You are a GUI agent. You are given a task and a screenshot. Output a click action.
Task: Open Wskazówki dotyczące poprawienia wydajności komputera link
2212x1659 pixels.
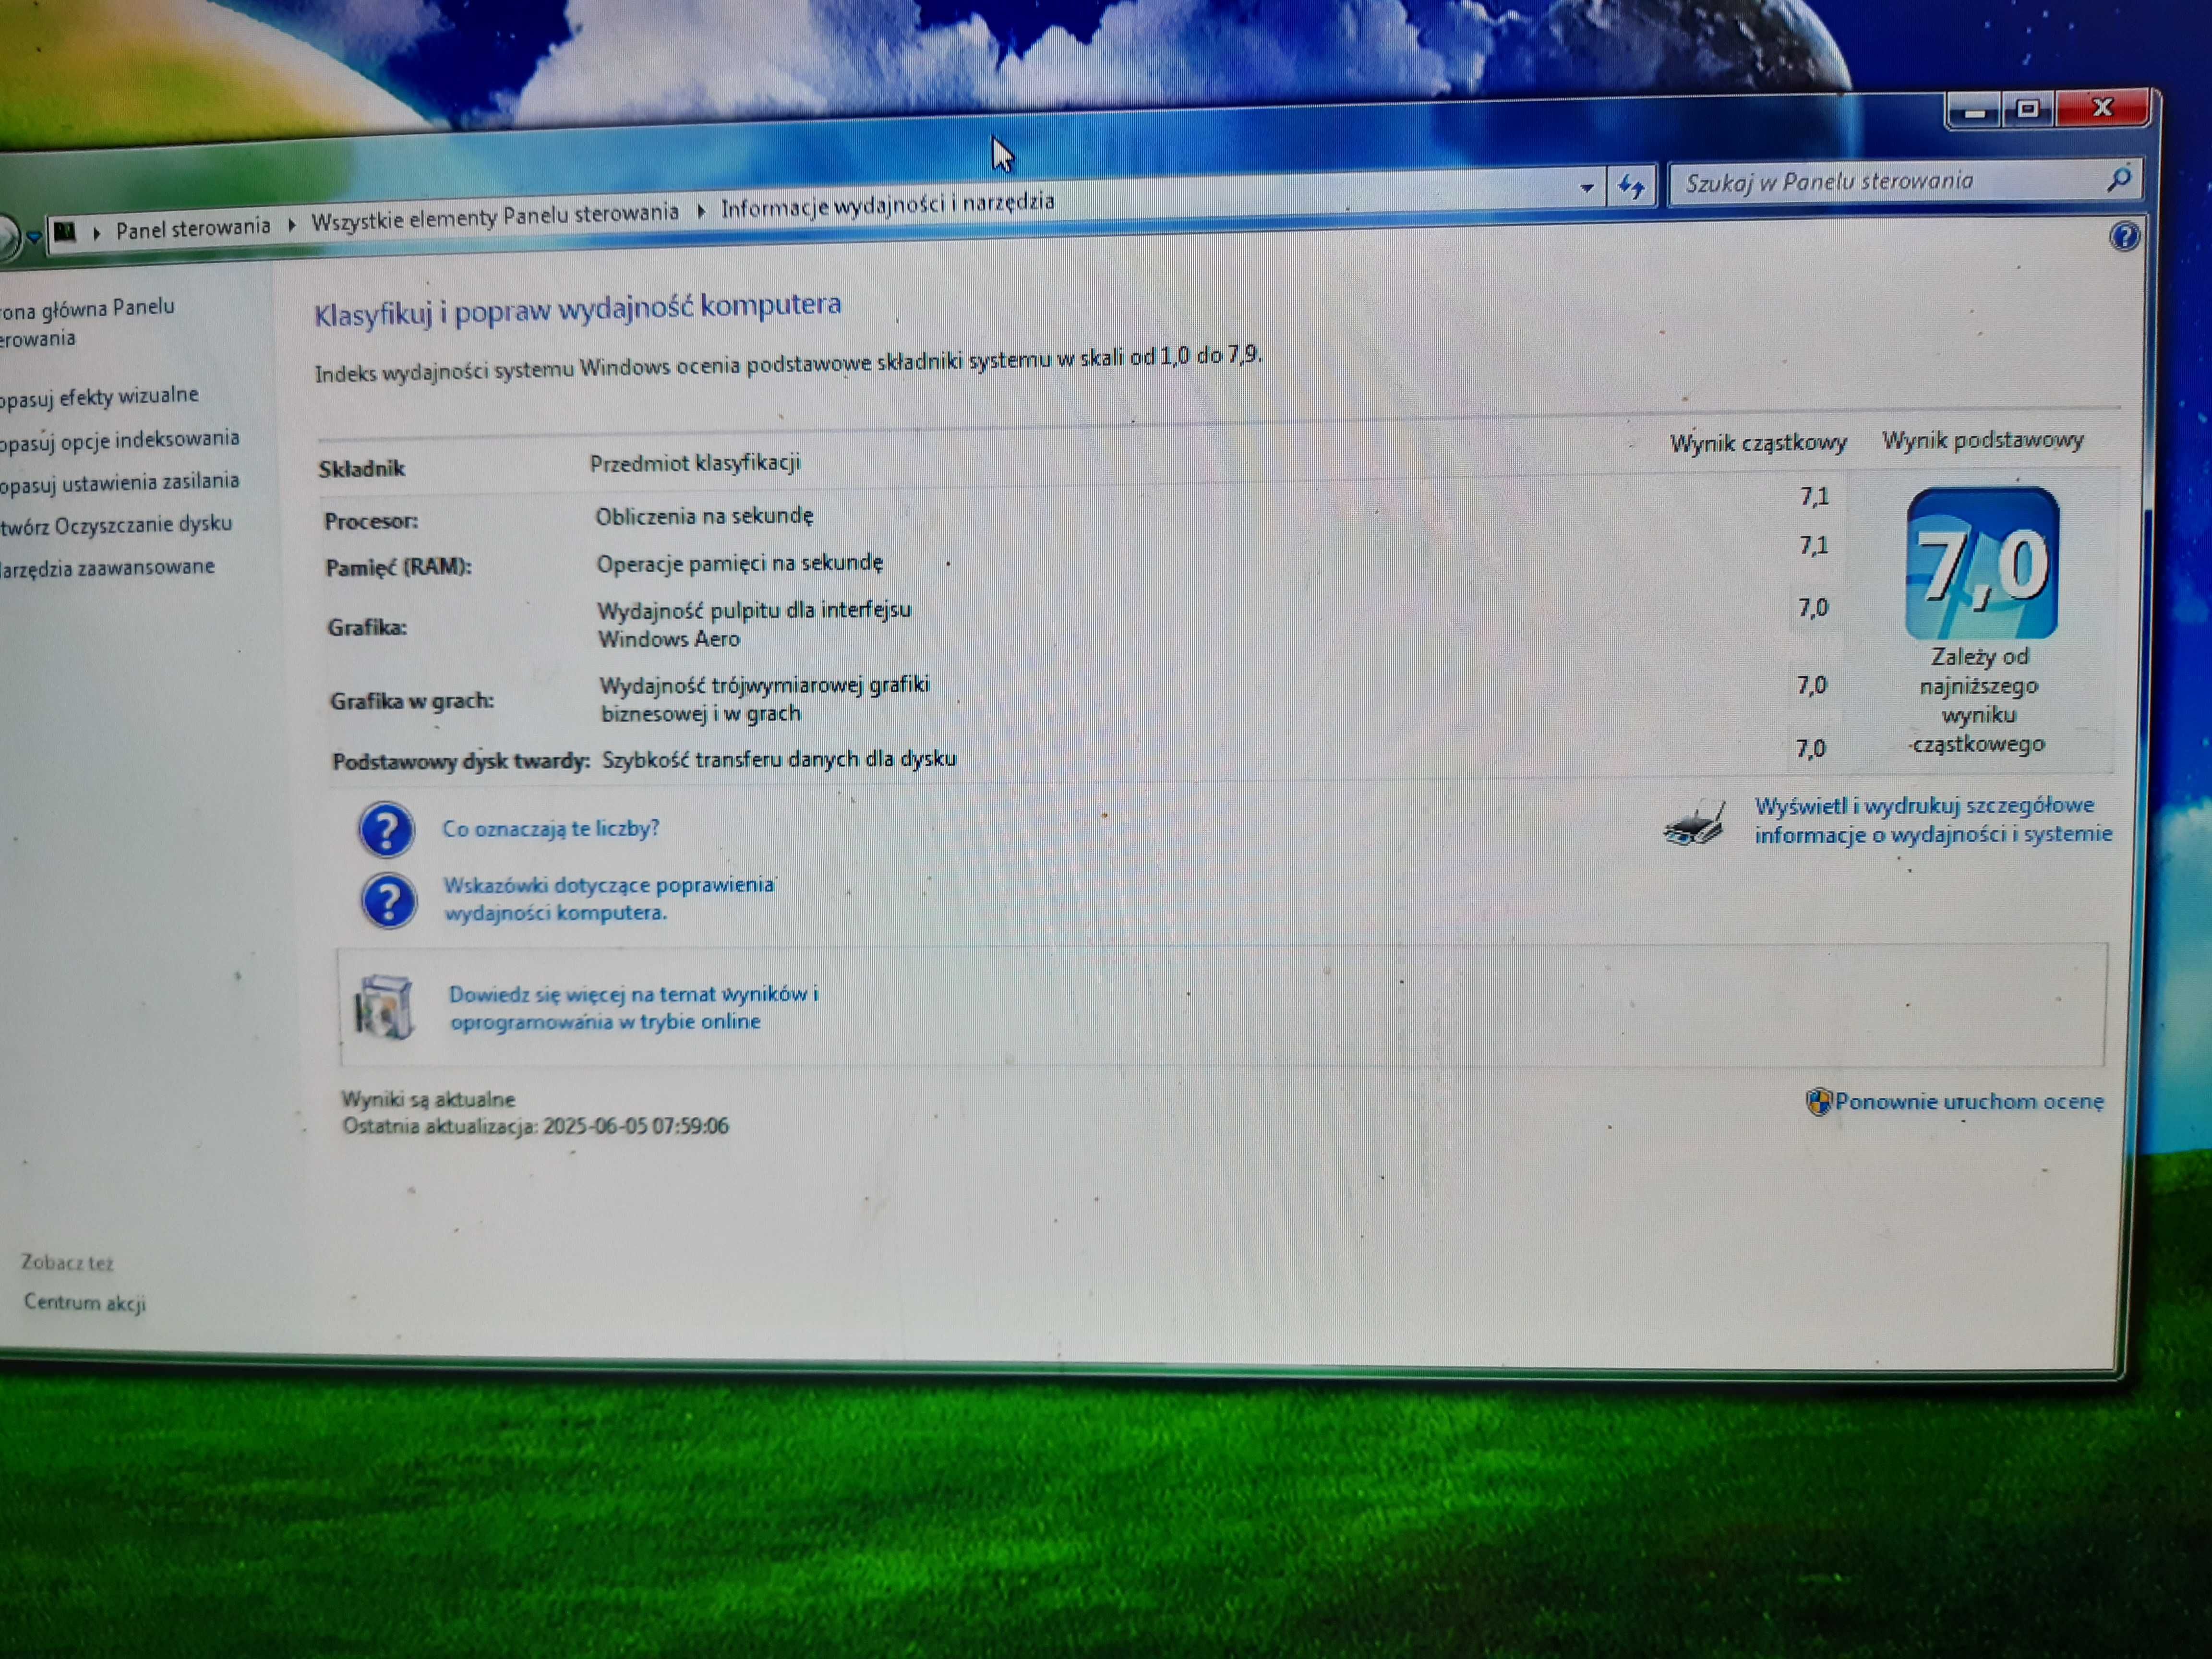click(609, 898)
